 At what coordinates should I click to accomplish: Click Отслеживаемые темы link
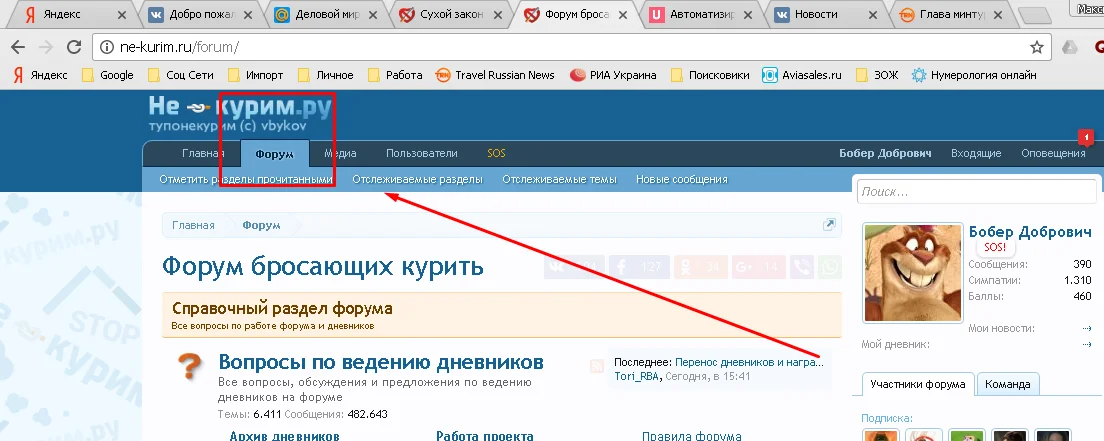click(559, 180)
